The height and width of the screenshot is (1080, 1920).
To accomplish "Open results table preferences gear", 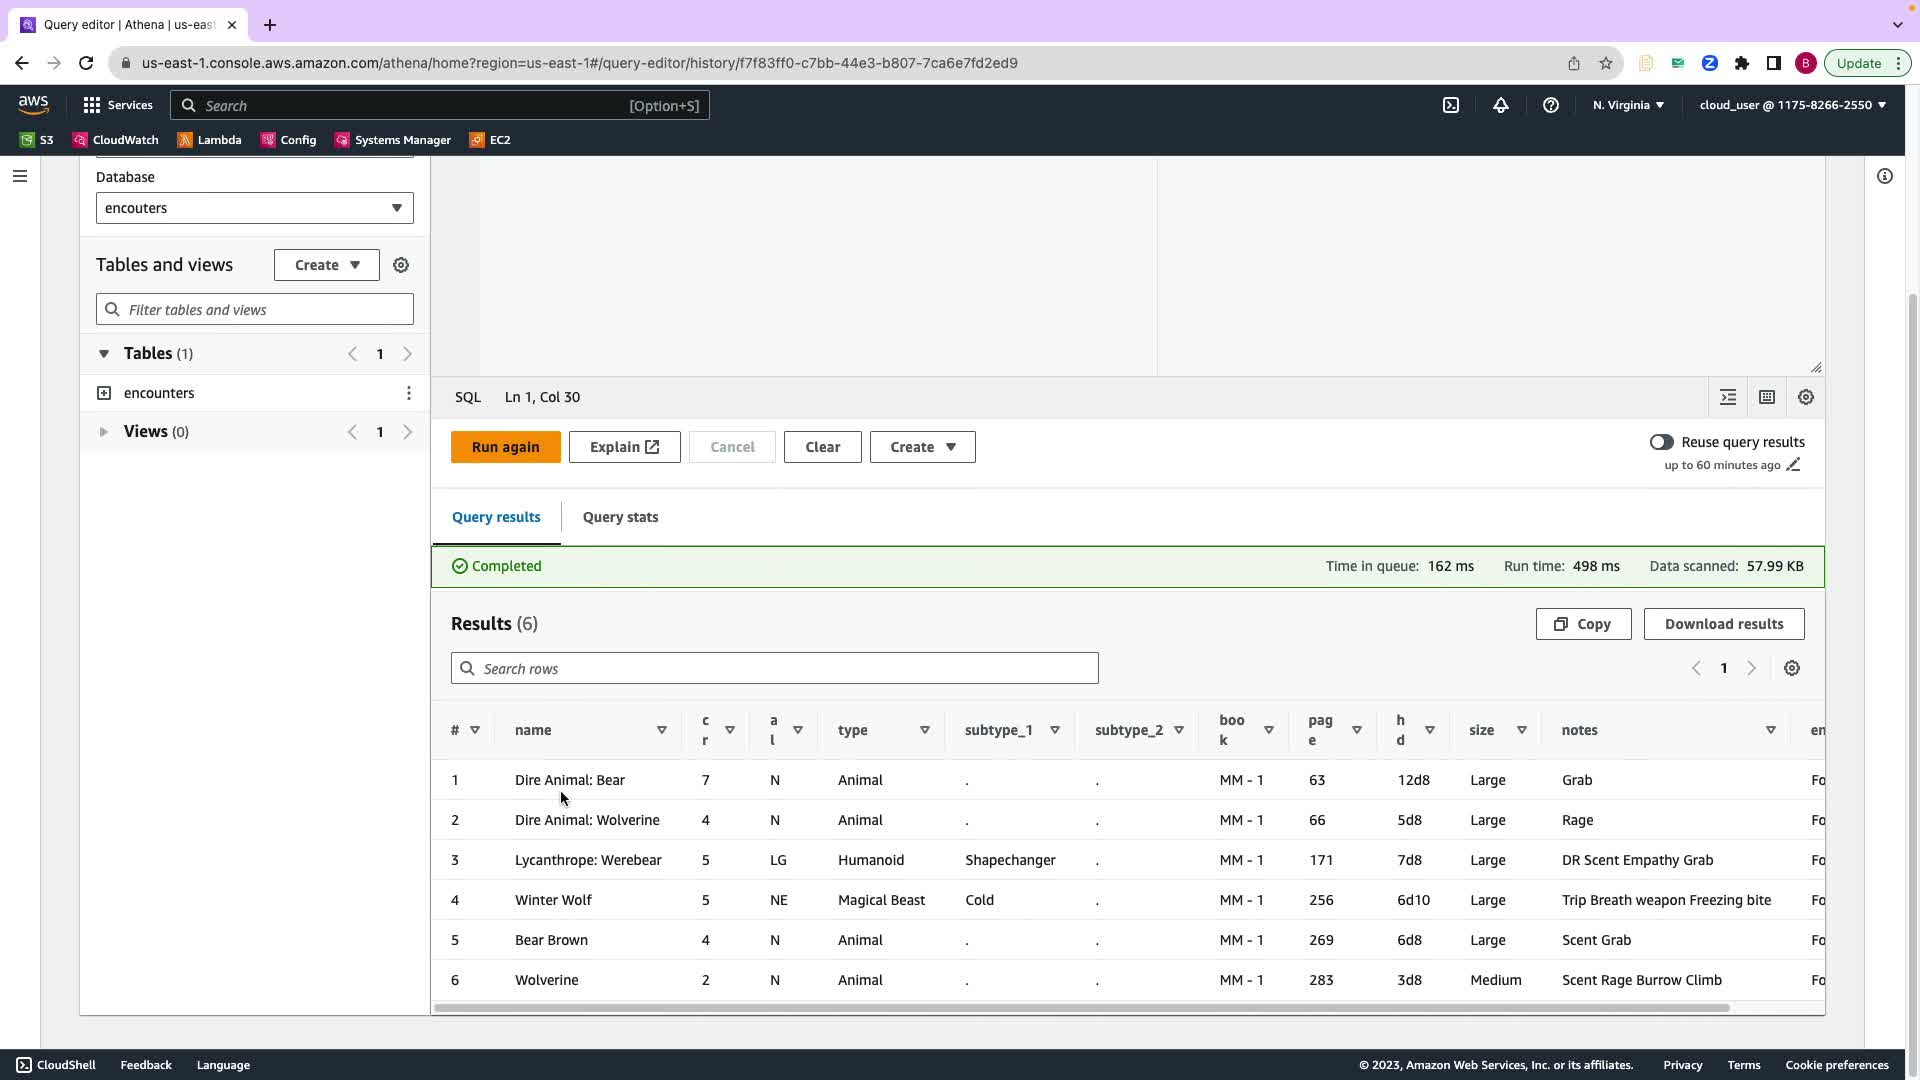I will click(1792, 668).
